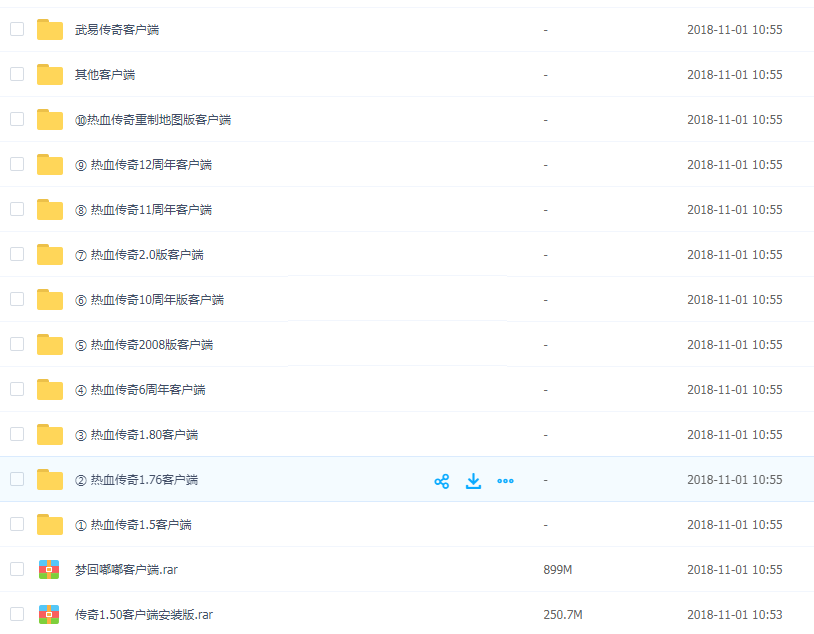Tick checkbox for 热血传奇1.5客户端
This screenshot has height=634, width=814.
point(17,524)
